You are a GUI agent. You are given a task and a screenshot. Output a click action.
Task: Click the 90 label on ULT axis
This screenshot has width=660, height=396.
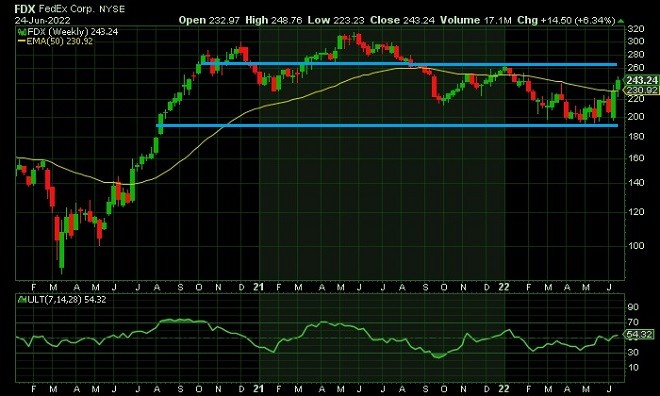pyautogui.click(x=633, y=307)
